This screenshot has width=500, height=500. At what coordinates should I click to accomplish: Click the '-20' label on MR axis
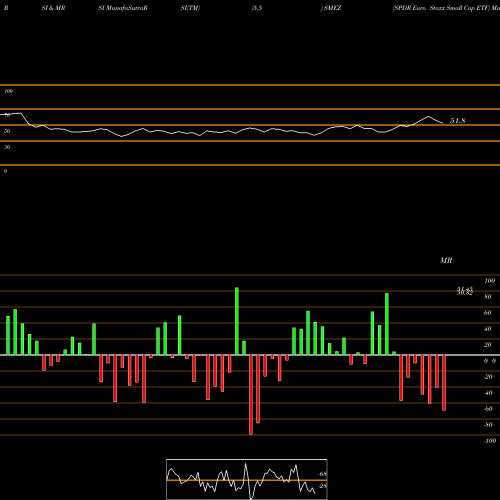pos(488,377)
